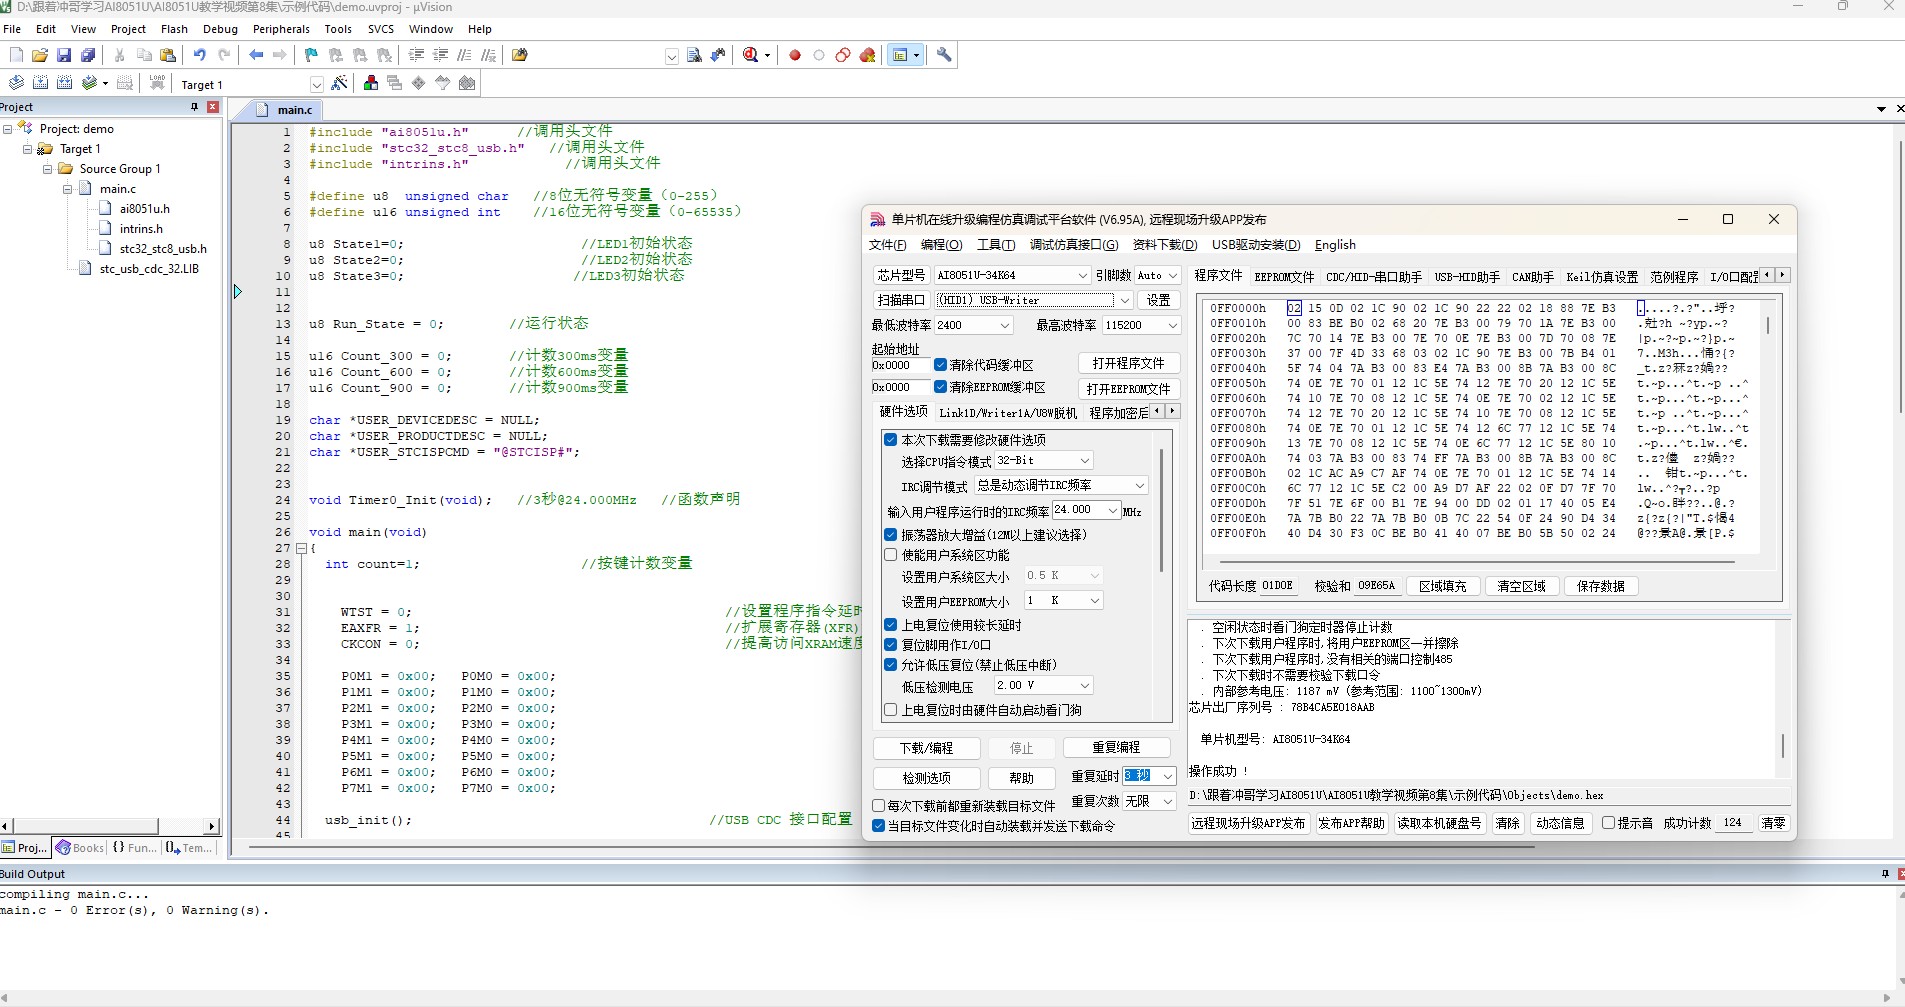The image size is (1905, 1007).
Task: Click the 远程现场升级APP发布 button
Action: 1248,823
